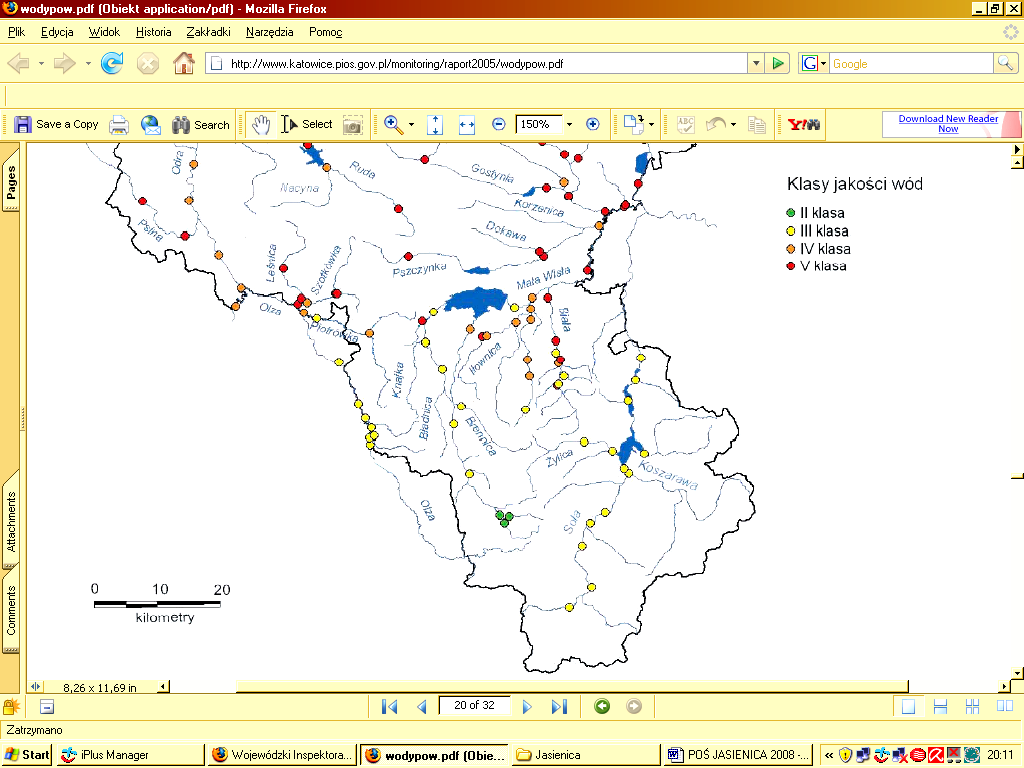Expand the URL history dropdown
The width and height of the screenshot is (1024, 768).
(x=756, y=63)
